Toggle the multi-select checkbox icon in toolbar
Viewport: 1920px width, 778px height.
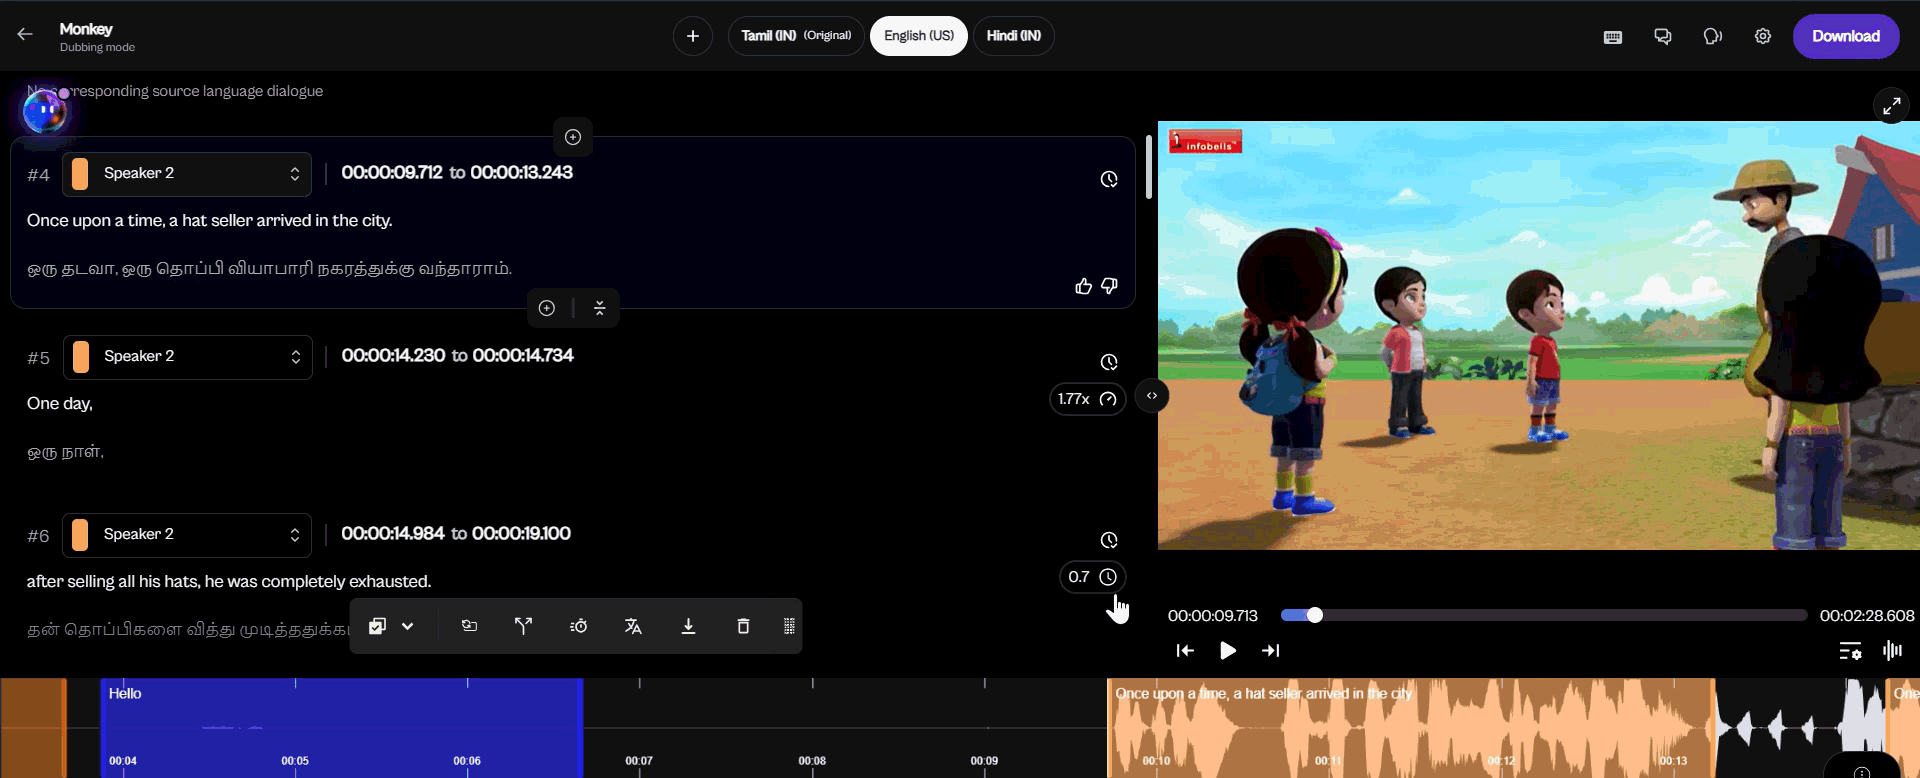377,626
